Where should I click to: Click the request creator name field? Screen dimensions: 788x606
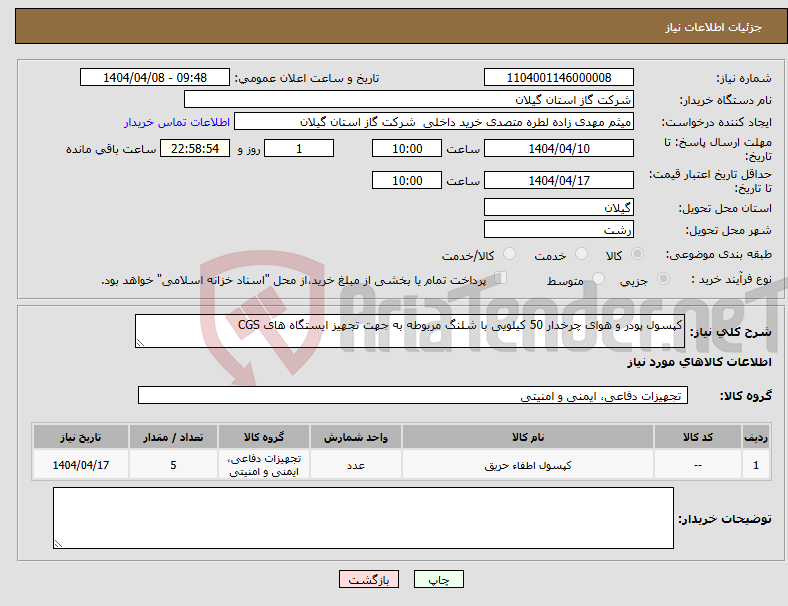tap(434, 122)
